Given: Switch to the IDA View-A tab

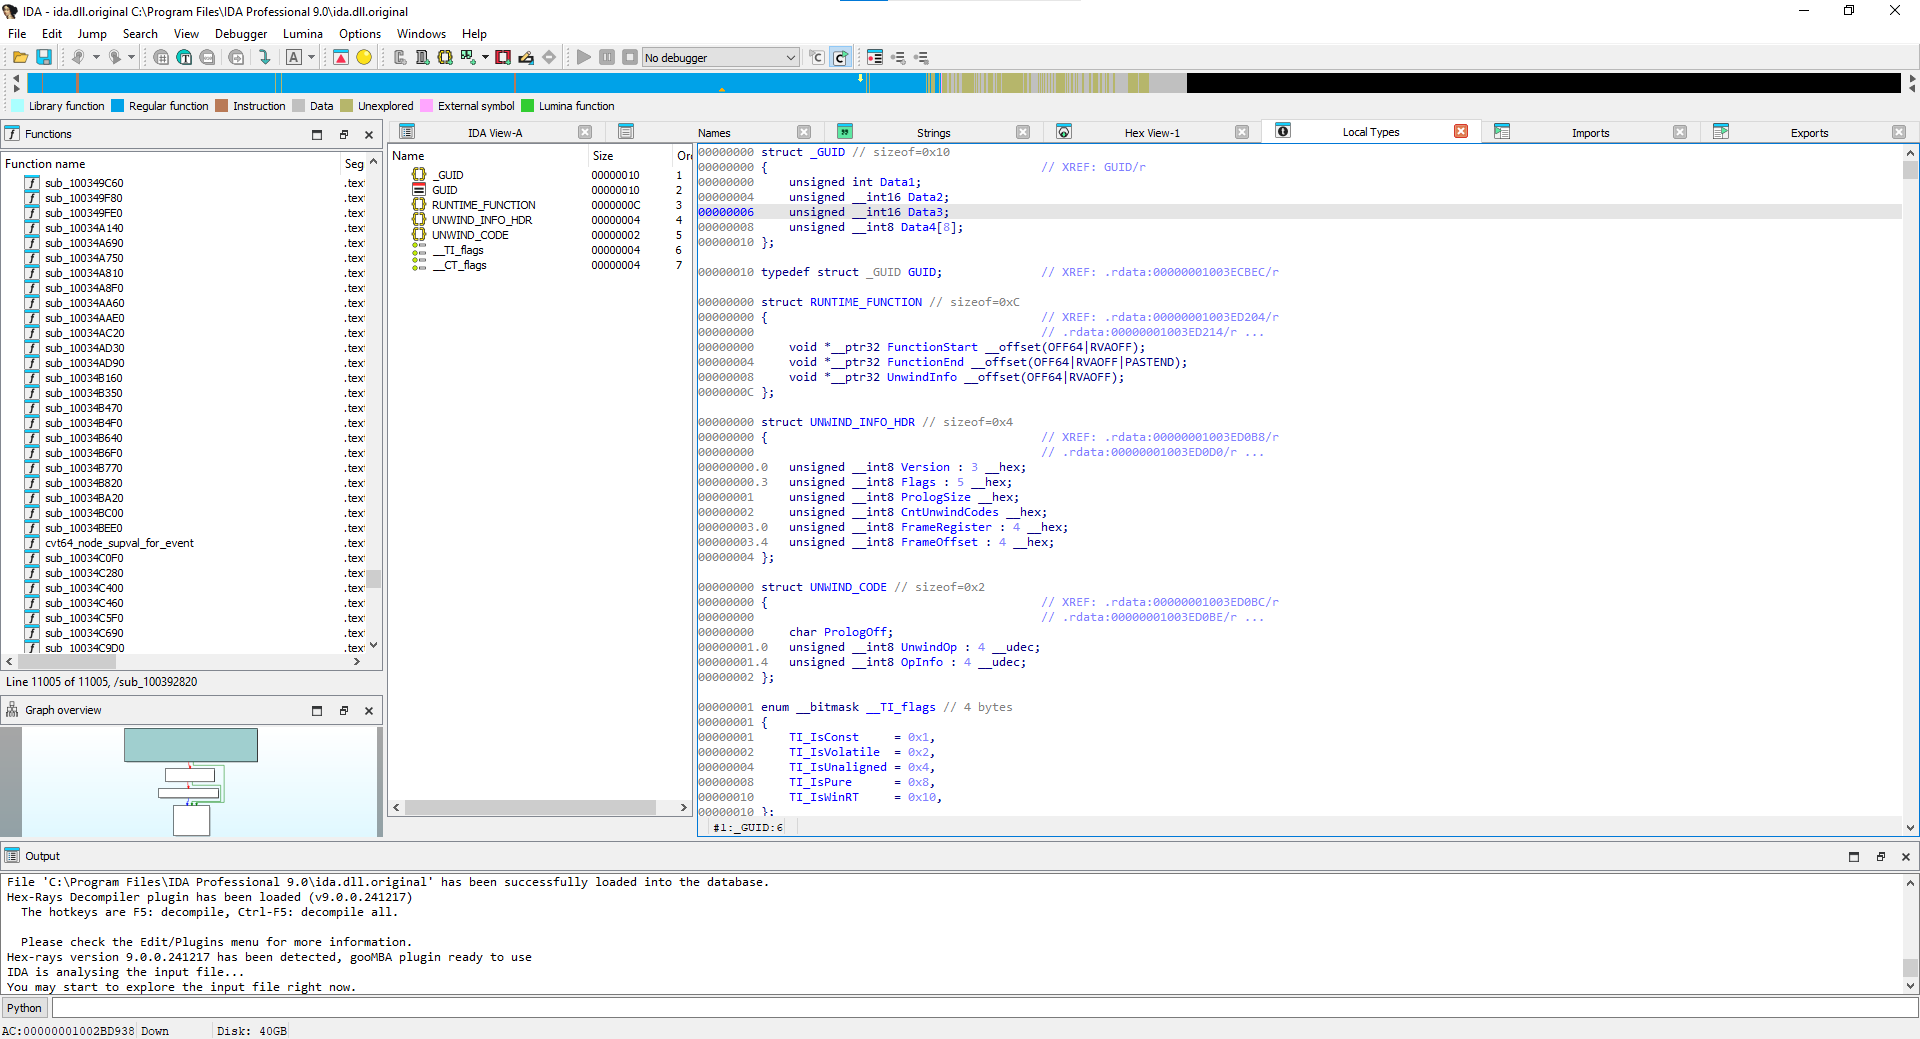Looking at the screenshot, I should point(495,133).
